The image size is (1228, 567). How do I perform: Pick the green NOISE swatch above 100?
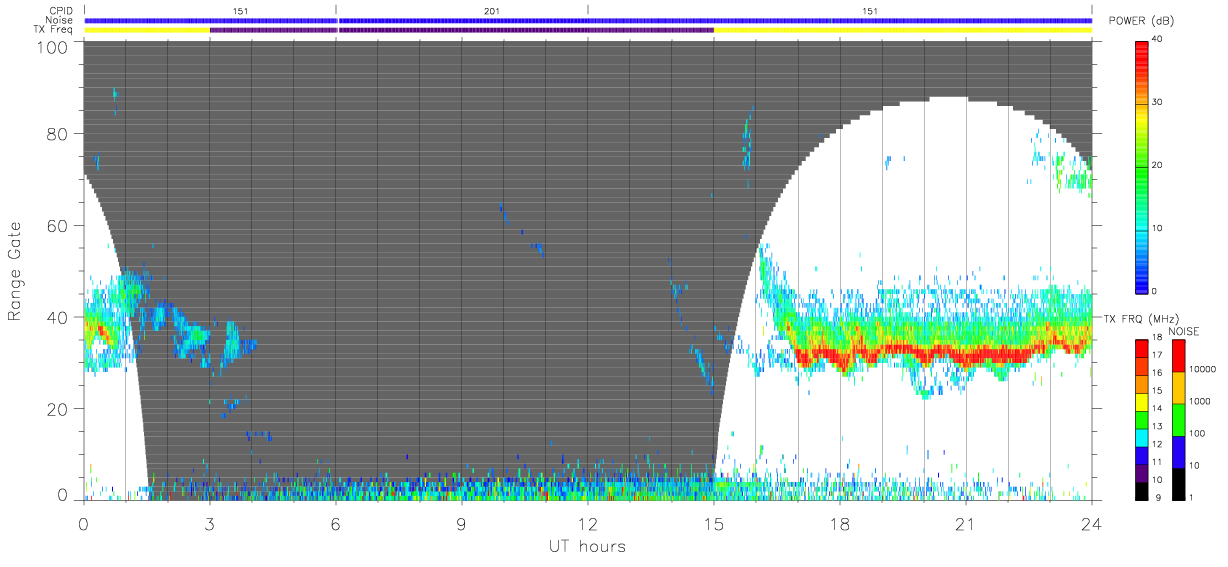1178,420
